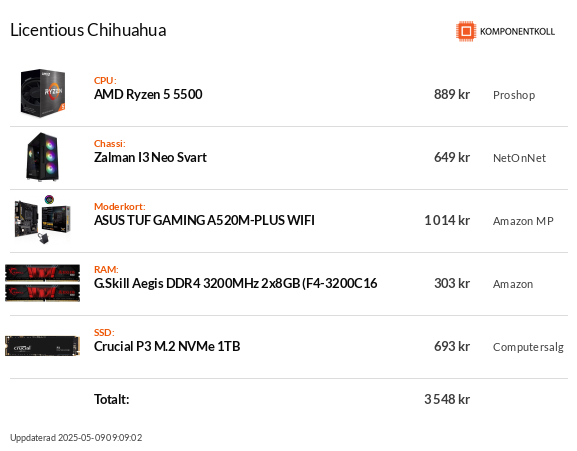Viewport: 577px width, 451px height.
Task: Open the AMD Ryzen box product image
Action: [43, 93]
